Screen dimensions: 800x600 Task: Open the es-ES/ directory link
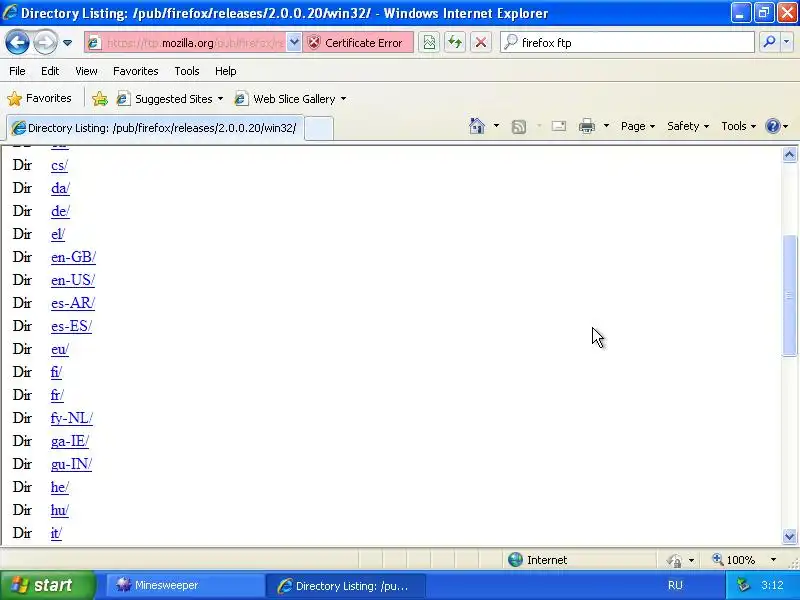point(71,326)
